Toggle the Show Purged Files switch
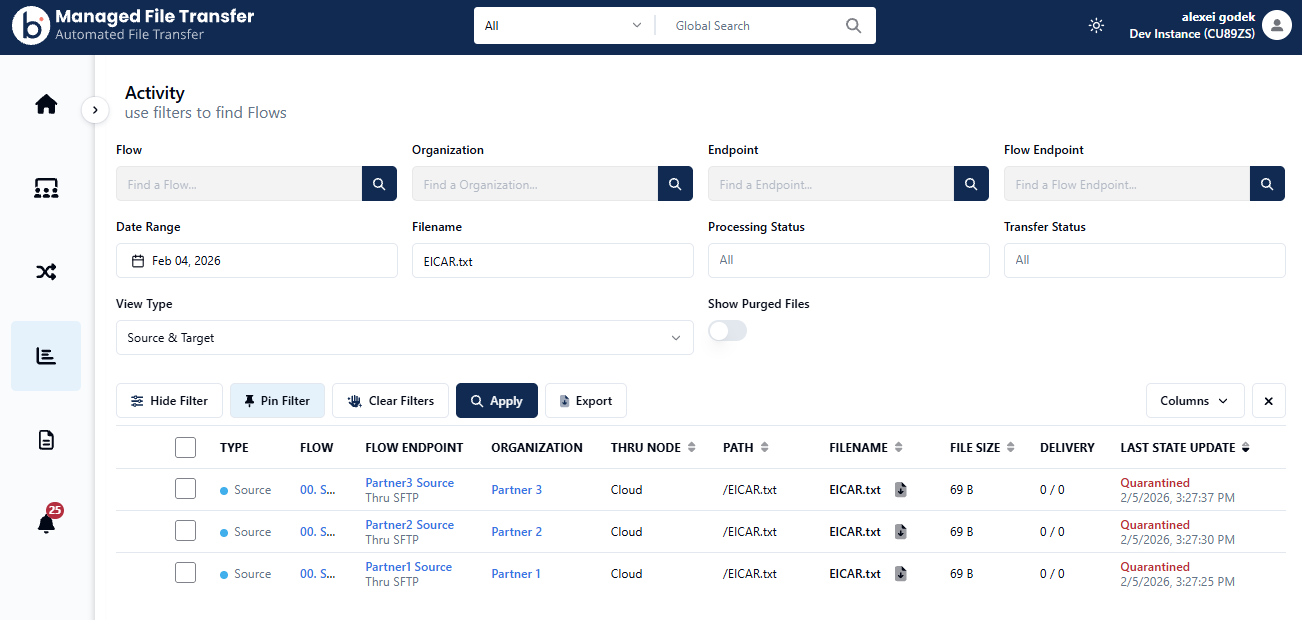 (x=727, y=331)
